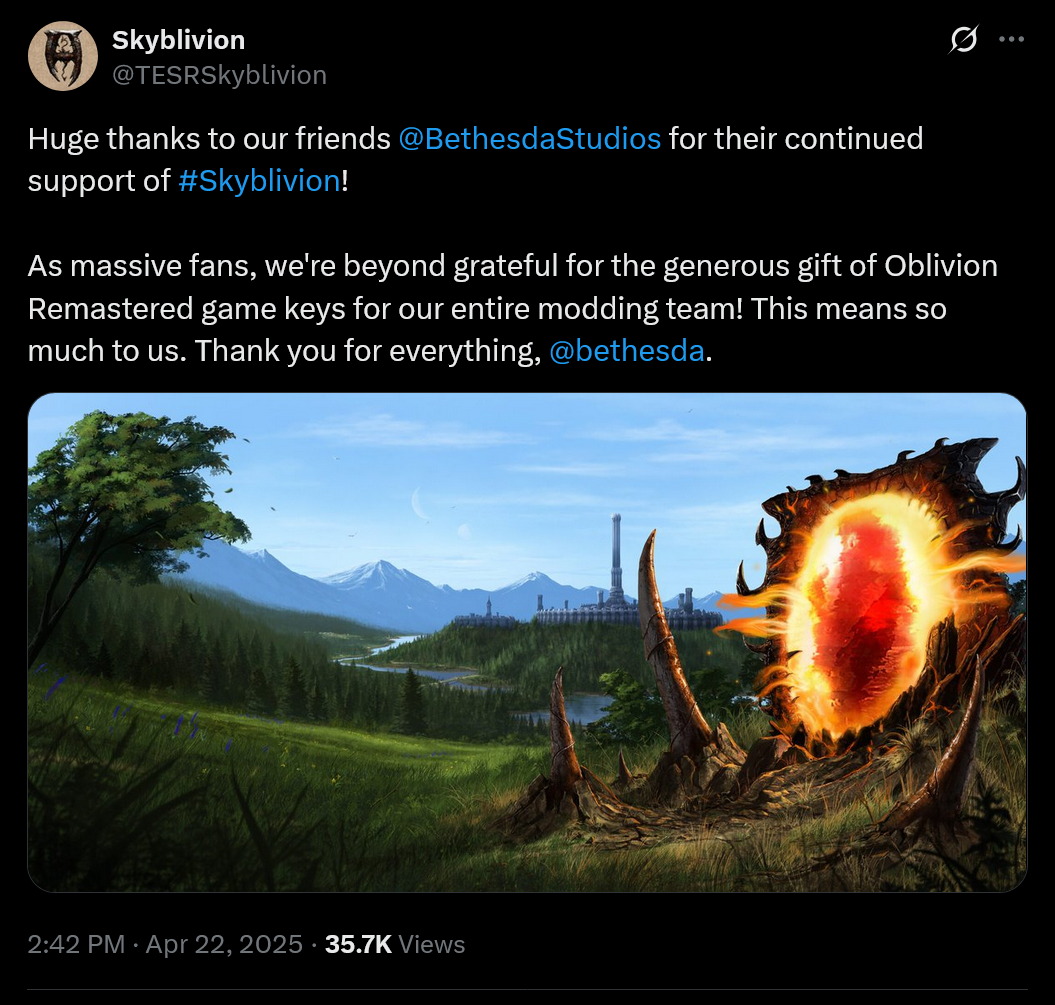Click the Skyblivion profile avatar
The width and height of the screenshot is (1055, 1005).
pyautogui.click(x=62, y=55)
